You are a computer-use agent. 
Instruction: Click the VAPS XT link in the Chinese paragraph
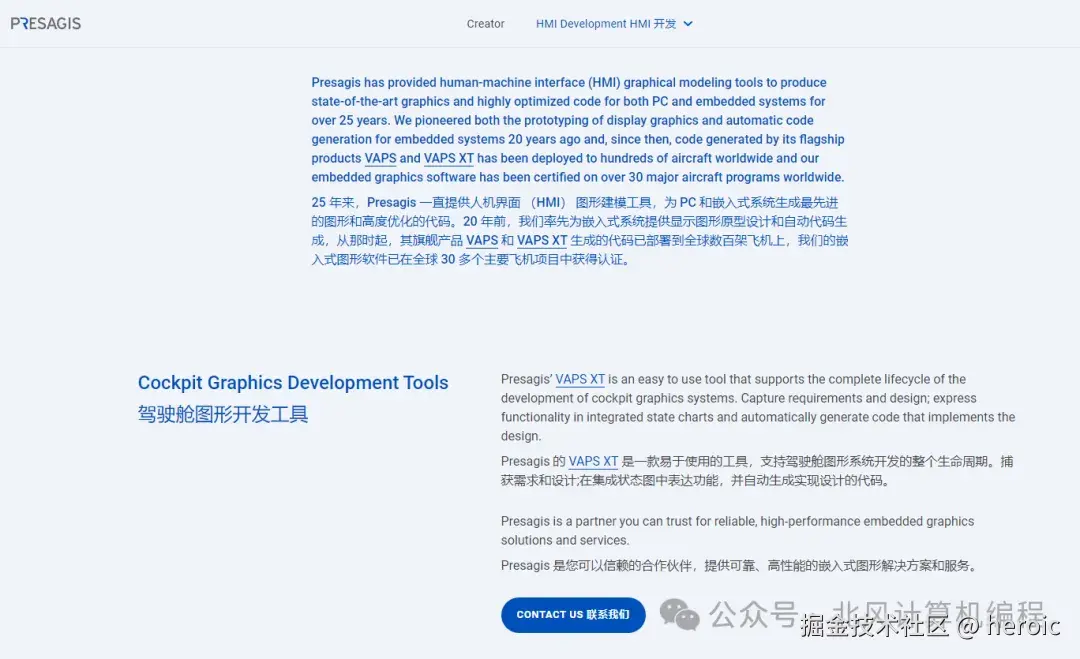click(x=542, y=240)
